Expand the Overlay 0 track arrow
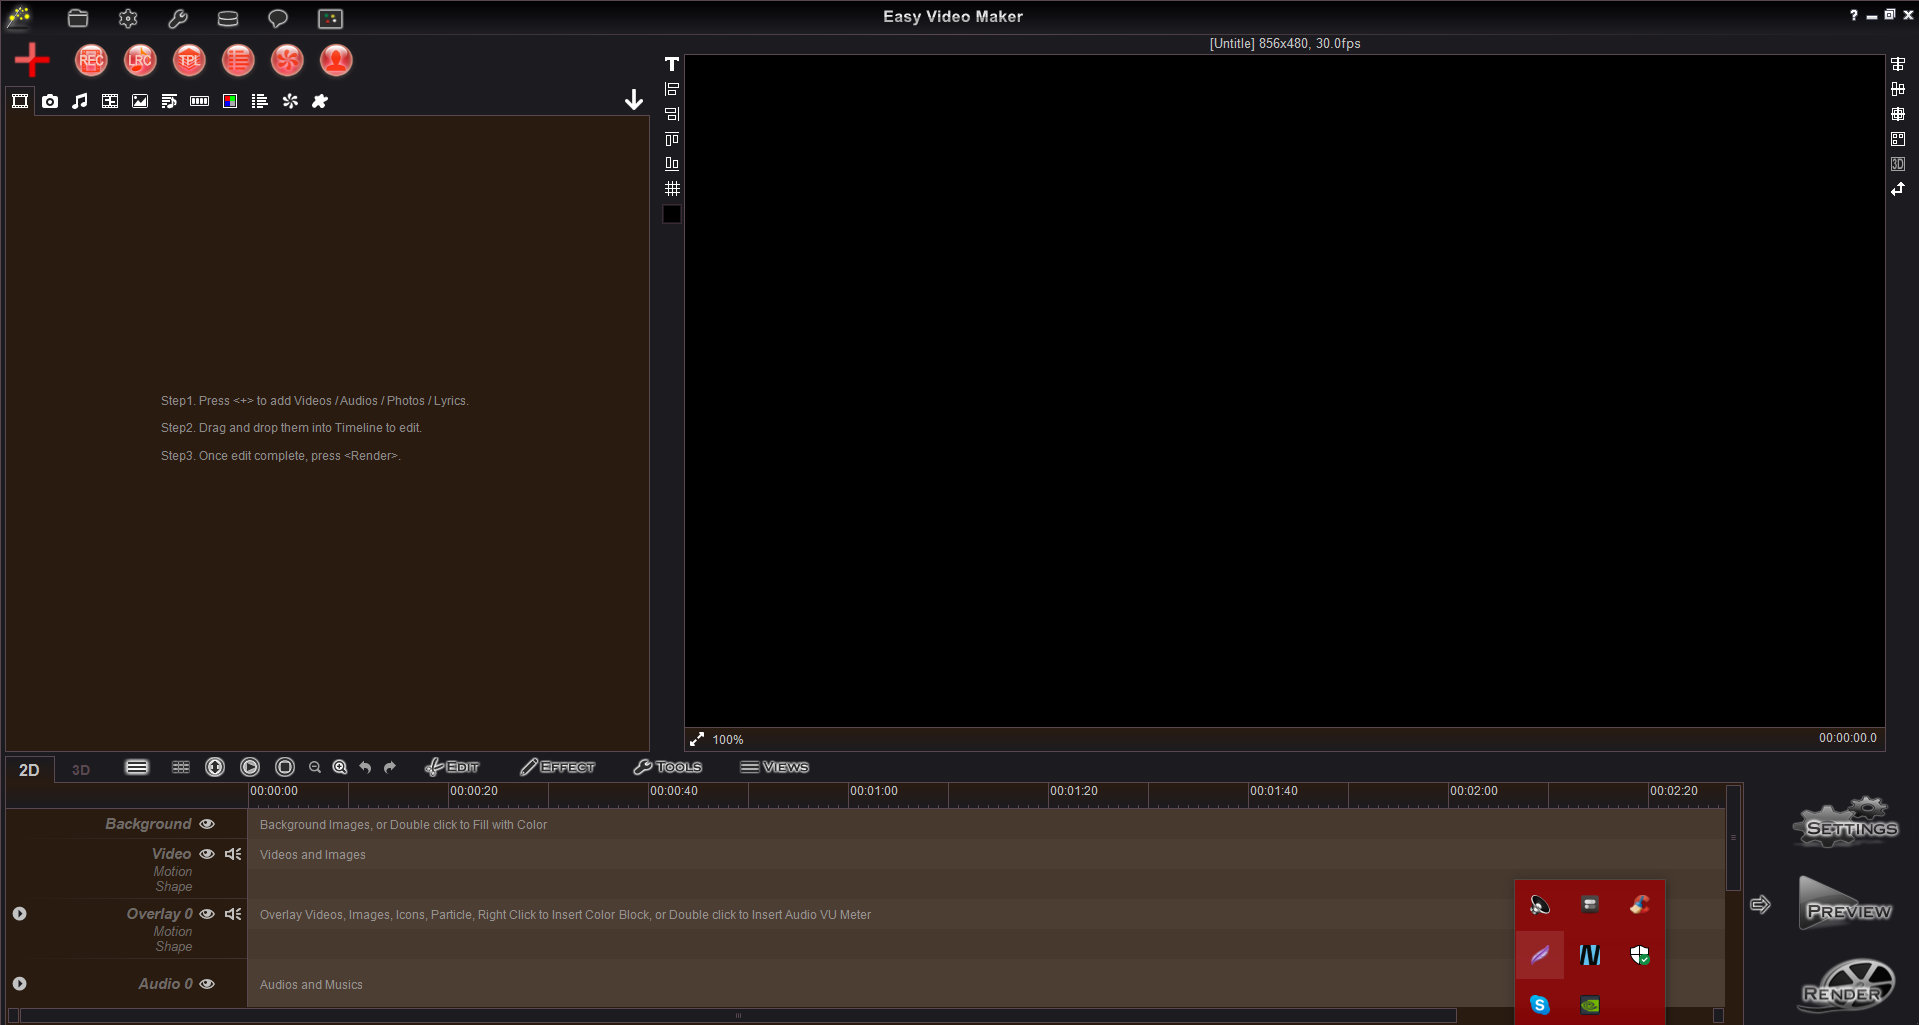 (19, 914)
